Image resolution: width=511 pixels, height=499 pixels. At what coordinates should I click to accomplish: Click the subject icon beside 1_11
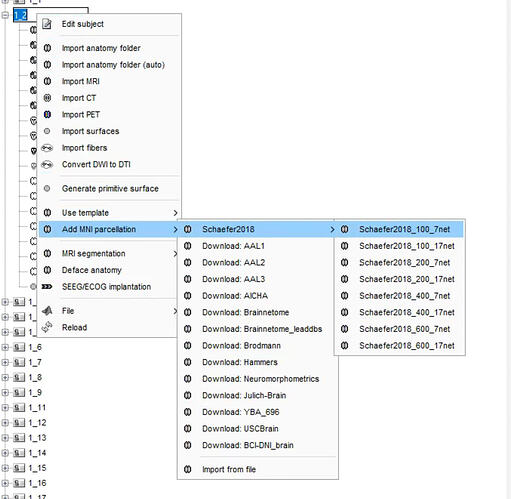click(19, 408)
